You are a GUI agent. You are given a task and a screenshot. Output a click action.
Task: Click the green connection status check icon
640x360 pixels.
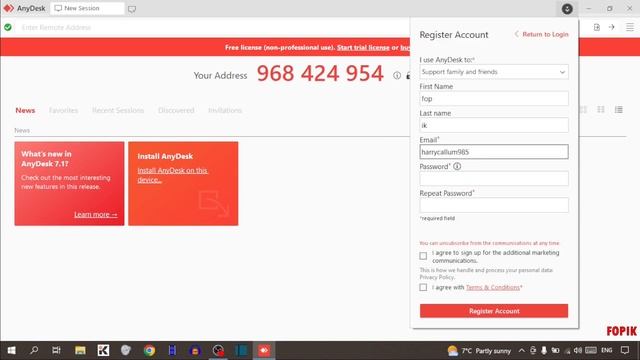tap(8, 27)
